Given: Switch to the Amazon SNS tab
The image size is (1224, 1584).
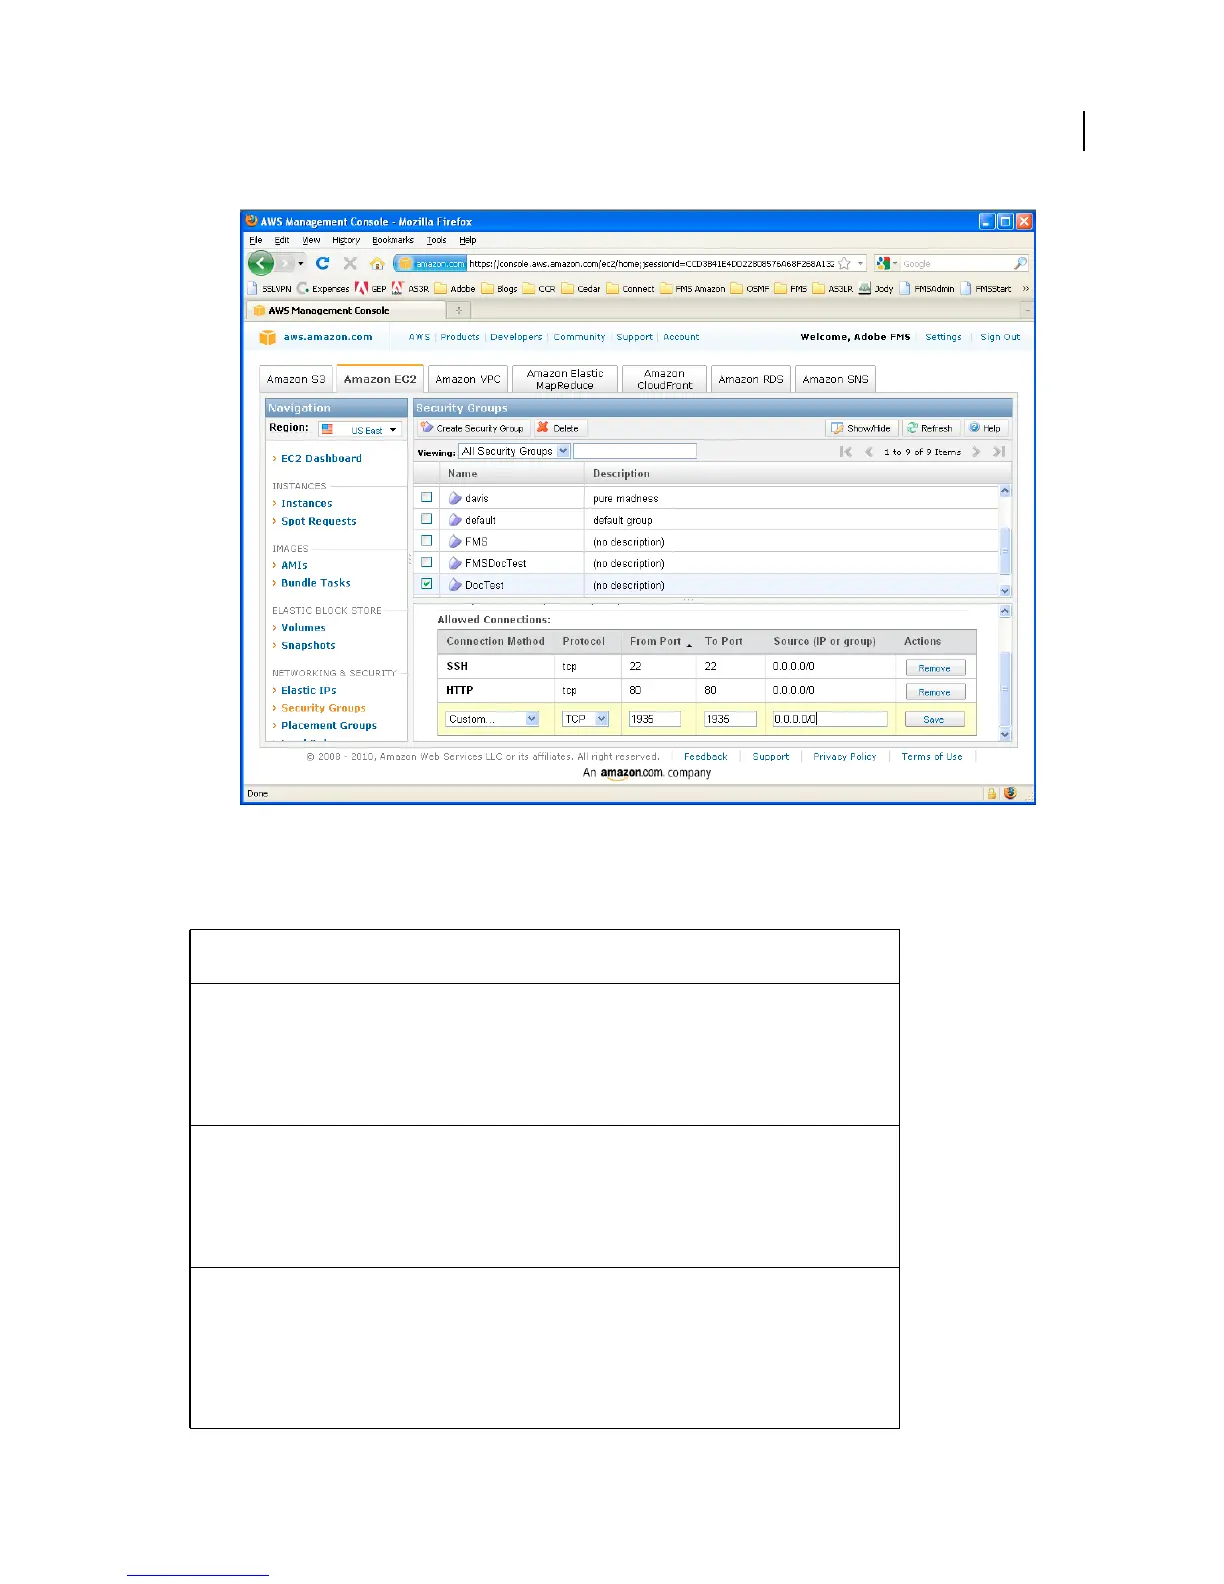Looking at the screenshot, I should [x=835, y=379].
